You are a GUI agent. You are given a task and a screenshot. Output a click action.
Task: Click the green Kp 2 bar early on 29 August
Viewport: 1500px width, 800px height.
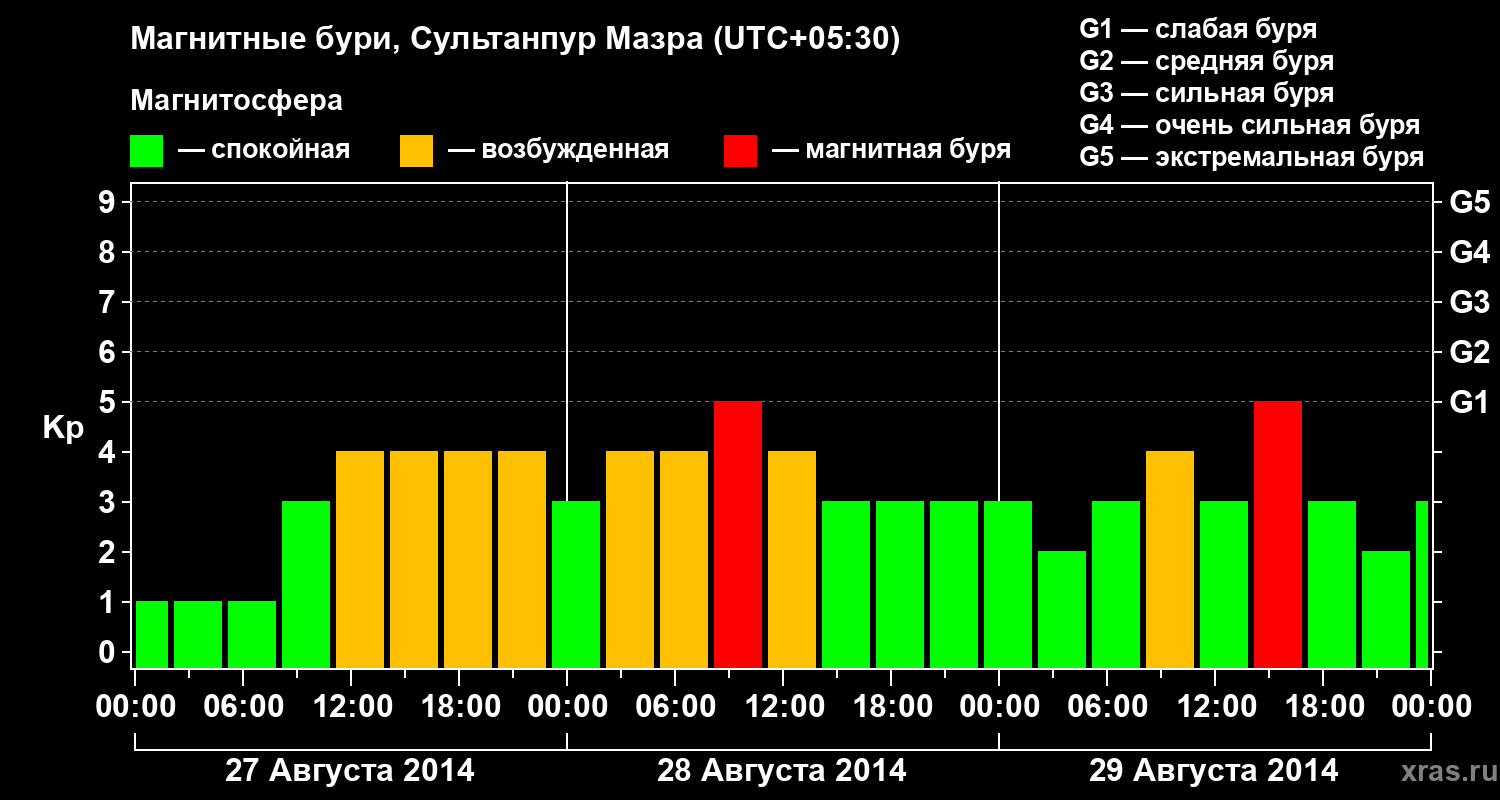(1062, 609)
